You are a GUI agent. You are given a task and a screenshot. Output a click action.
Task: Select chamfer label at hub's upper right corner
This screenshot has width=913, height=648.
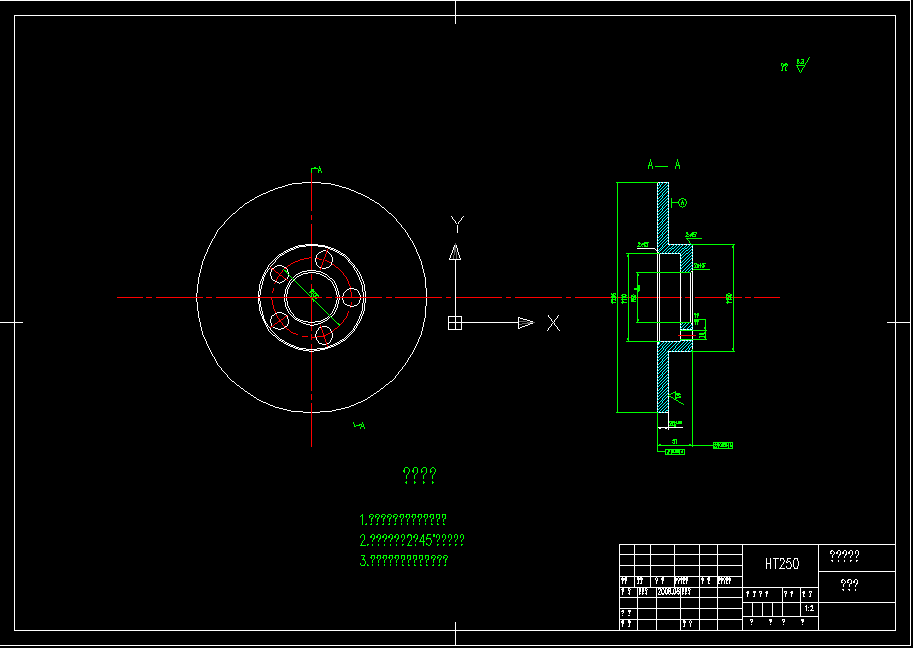pos(692,235)
